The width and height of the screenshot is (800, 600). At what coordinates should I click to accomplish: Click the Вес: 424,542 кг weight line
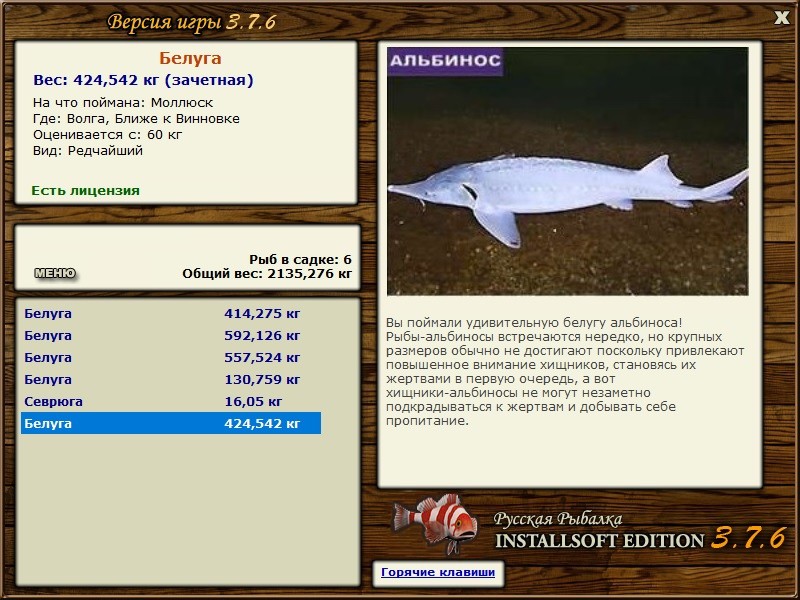[143, 80]
